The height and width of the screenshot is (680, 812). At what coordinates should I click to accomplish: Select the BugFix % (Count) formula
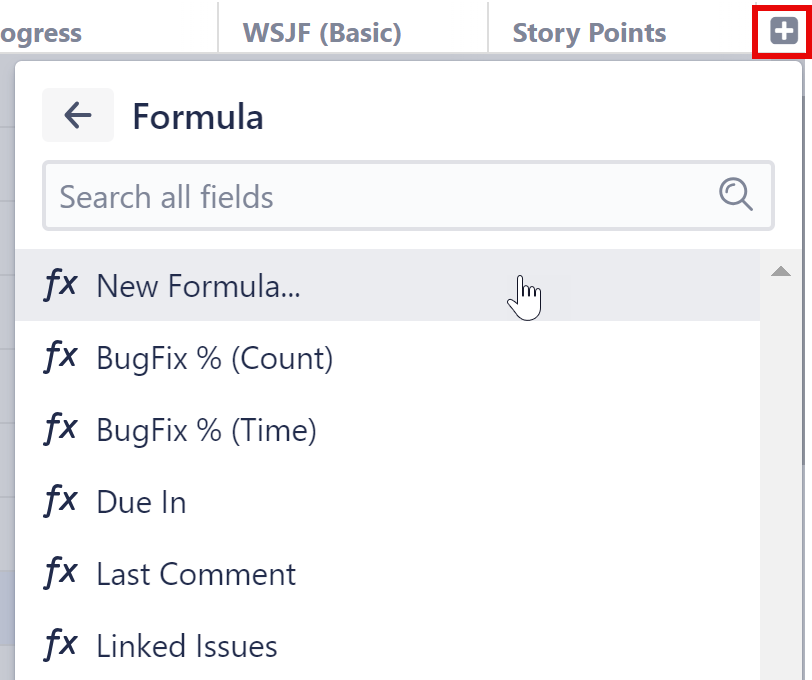tap(214, 357)
